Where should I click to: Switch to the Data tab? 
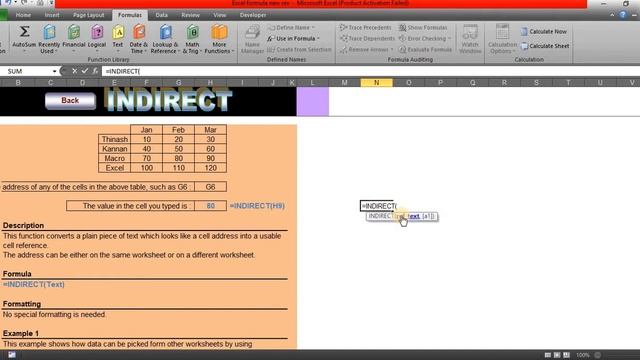[162, 15]
